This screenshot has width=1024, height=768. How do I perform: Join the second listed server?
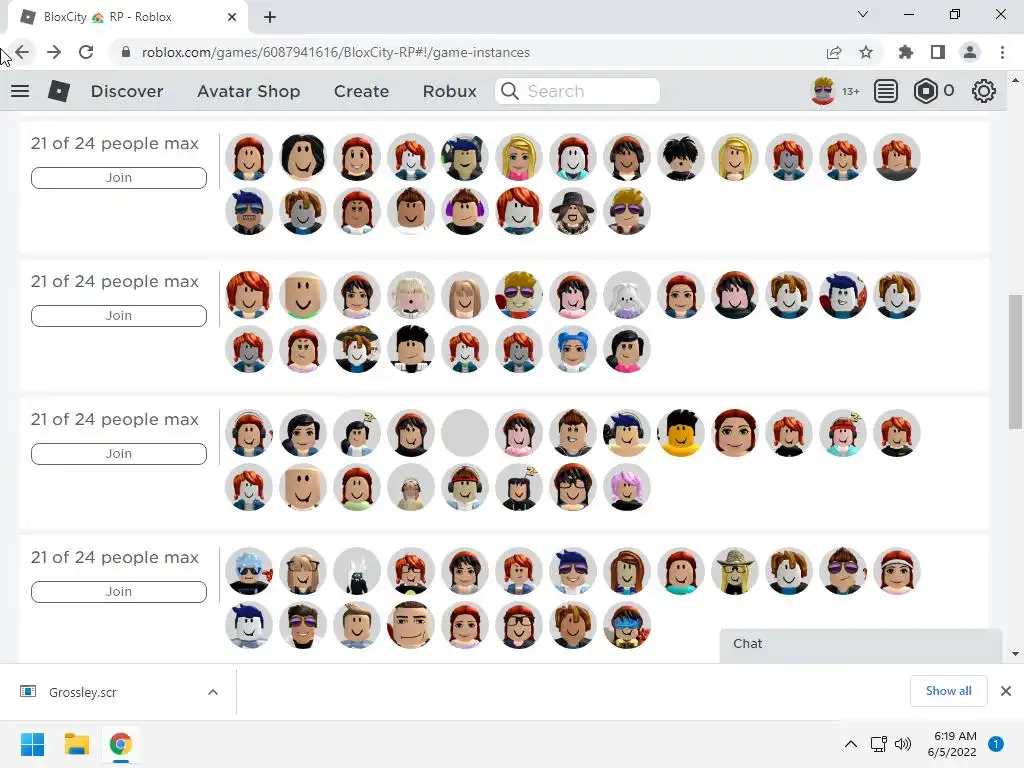pos(119,315)
